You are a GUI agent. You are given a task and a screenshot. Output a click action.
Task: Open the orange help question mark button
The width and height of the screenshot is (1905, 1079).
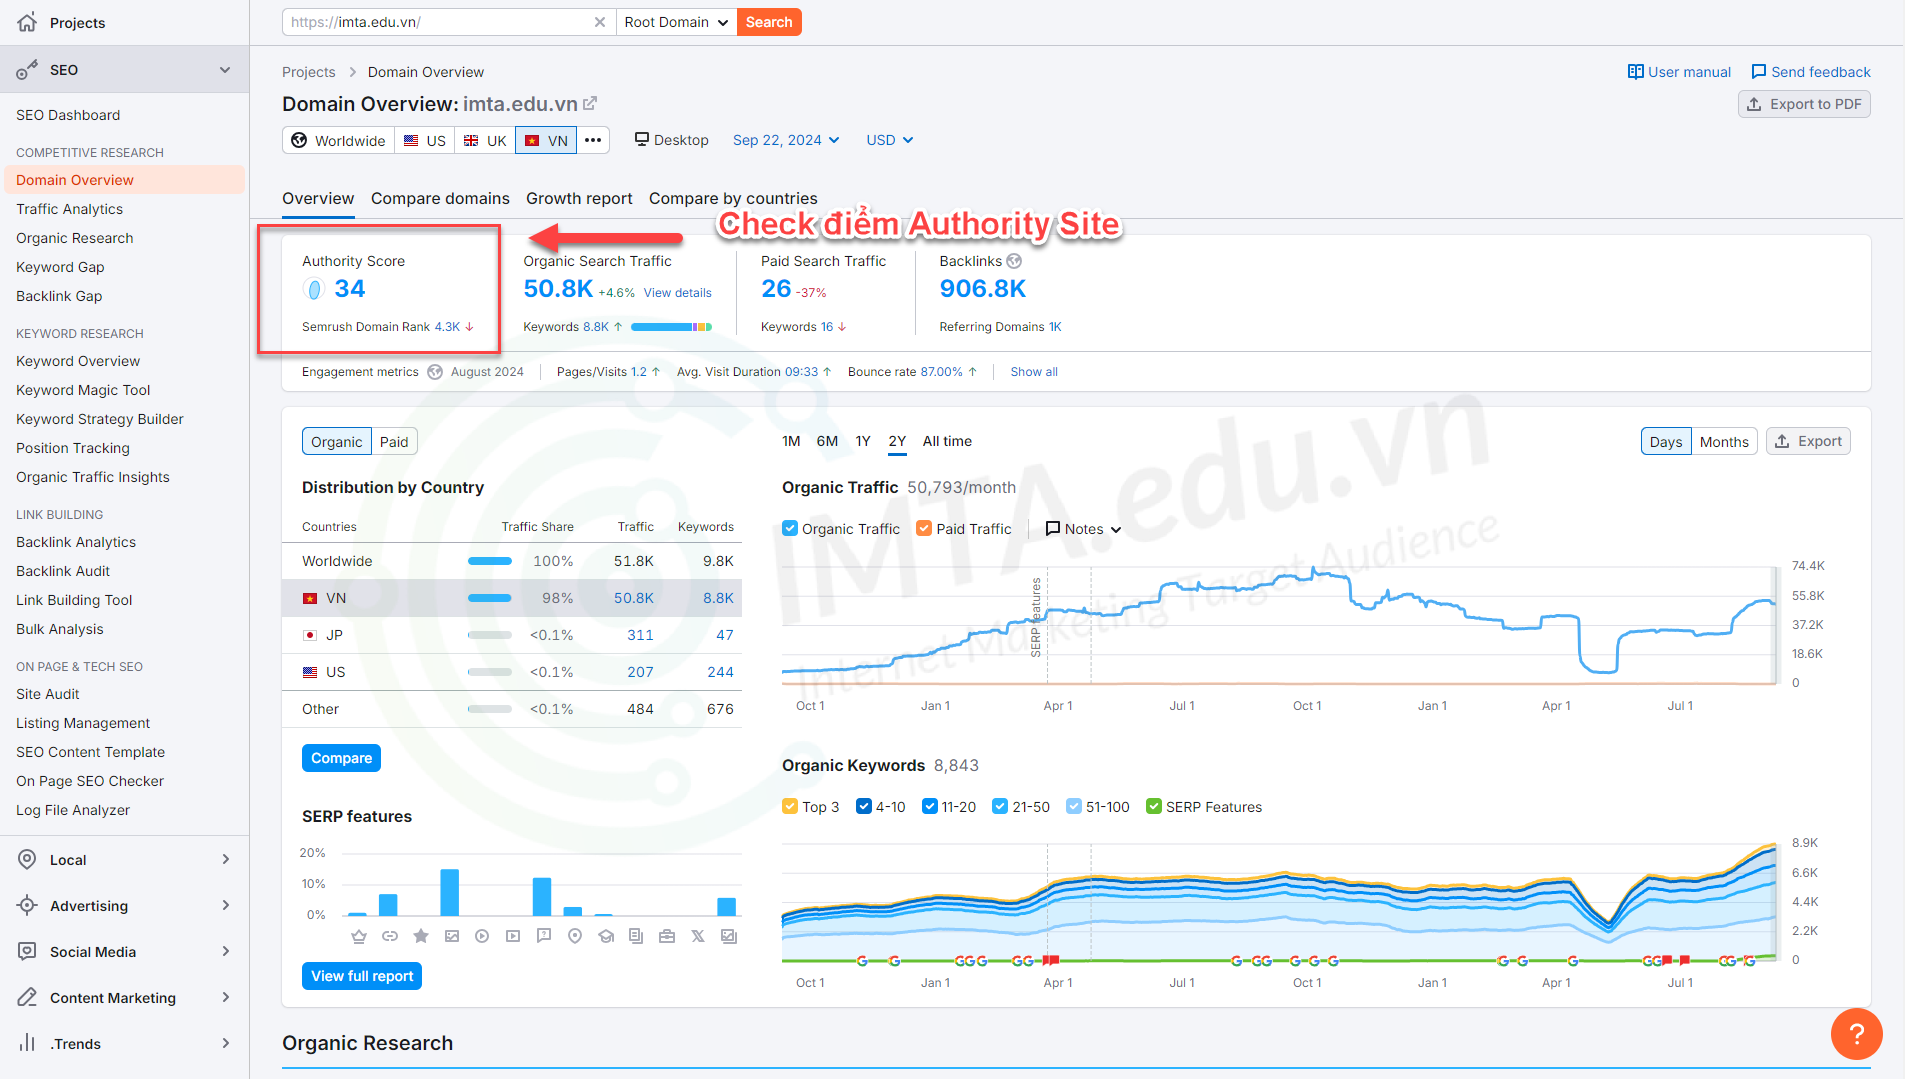coord(1856,1034)
